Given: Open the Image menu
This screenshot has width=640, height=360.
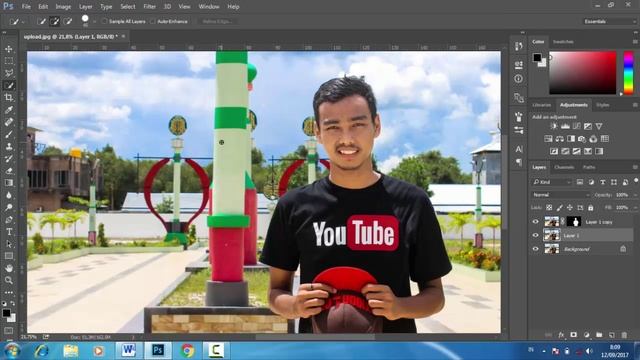Looking at the screenshot, I should click(x=63, y=7).
